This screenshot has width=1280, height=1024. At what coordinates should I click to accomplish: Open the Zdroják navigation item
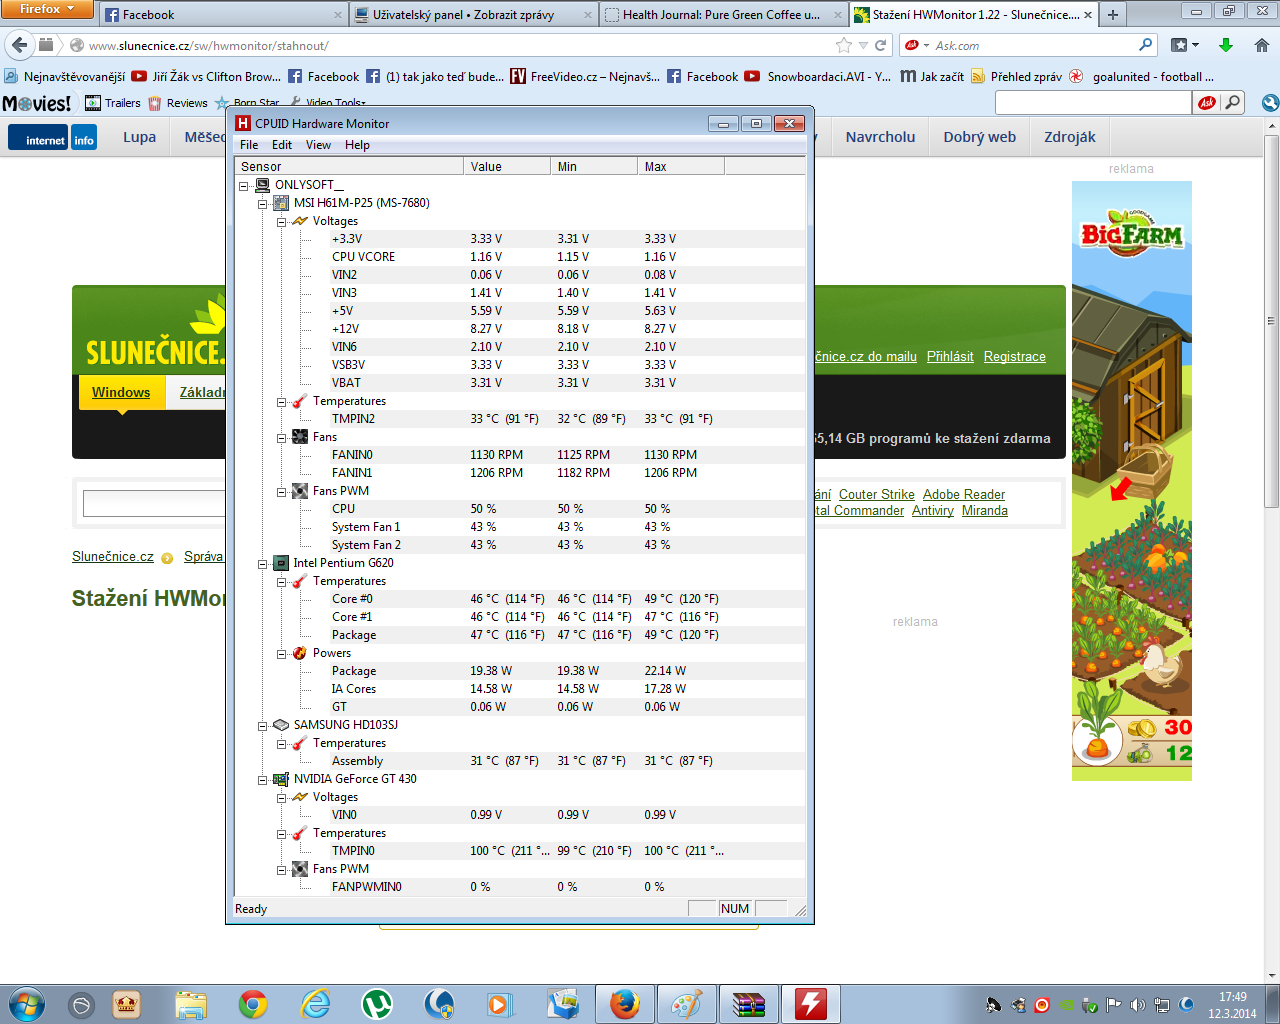tap(1069, 137)
